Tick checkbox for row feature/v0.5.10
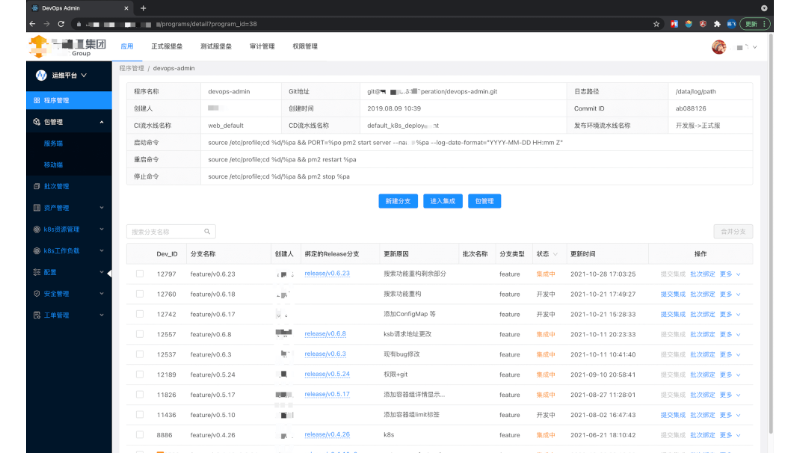Viewport: 800px width, 453px height. (140, 415)
